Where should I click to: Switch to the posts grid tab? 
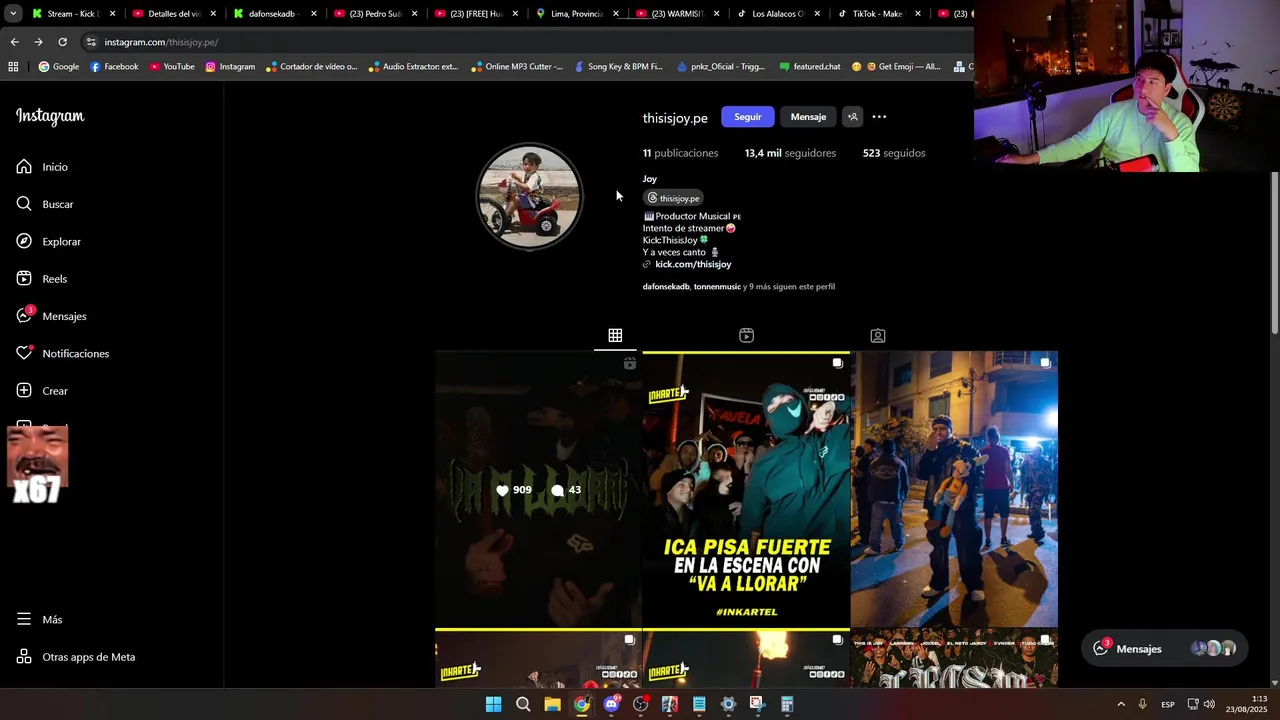(x=615, y=336)
